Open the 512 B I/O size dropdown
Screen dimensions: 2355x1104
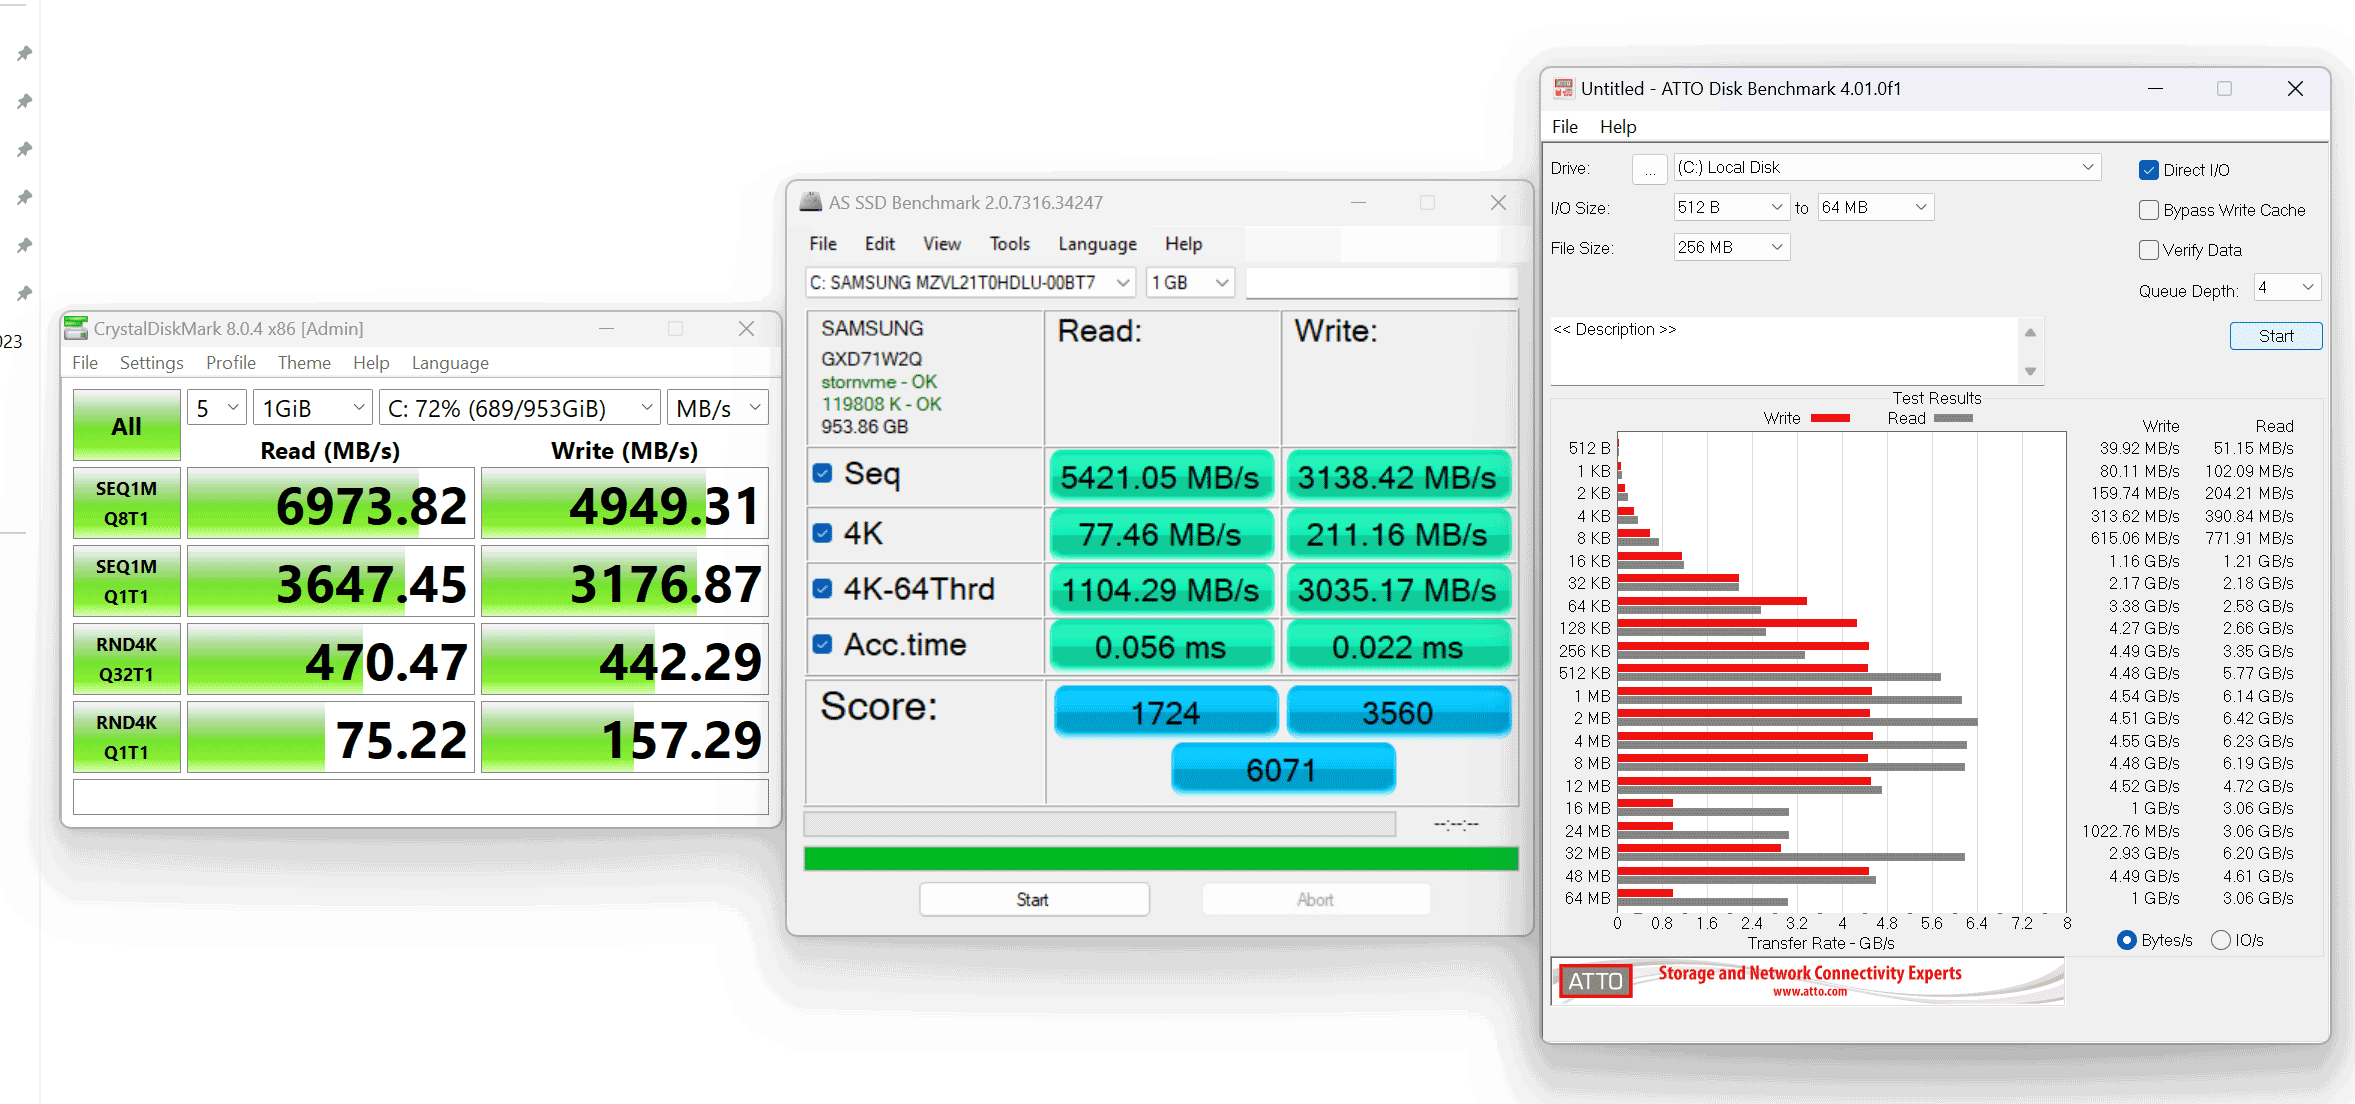click(x=1732, y=207)
